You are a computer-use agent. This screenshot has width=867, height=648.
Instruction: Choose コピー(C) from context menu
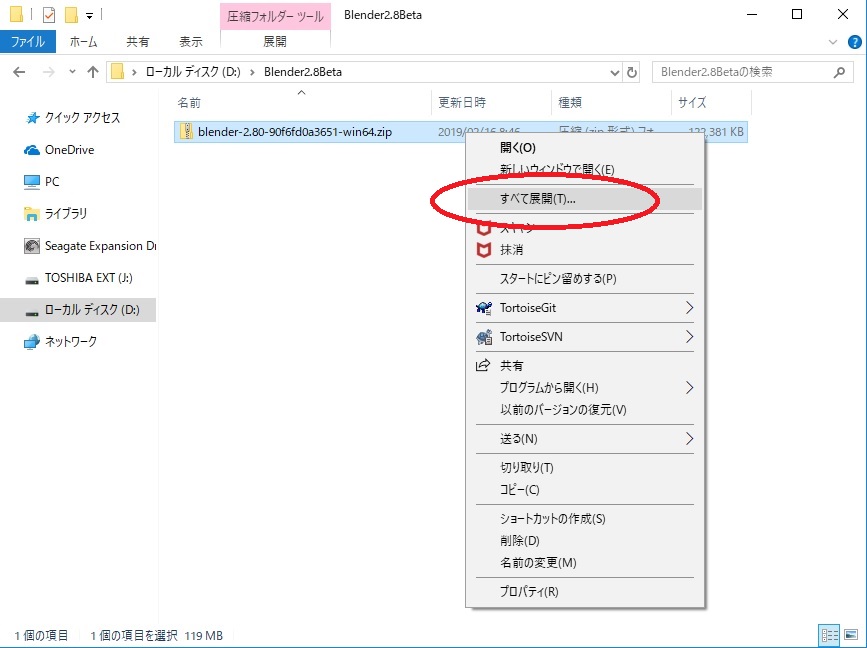click(585, 490)
